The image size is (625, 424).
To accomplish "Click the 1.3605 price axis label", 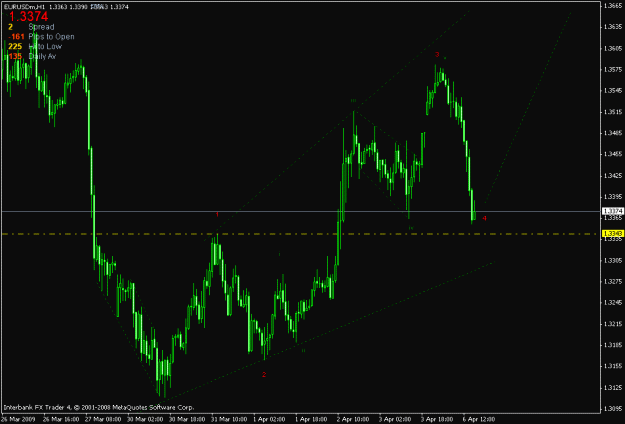I will click(x=612, y=48).
